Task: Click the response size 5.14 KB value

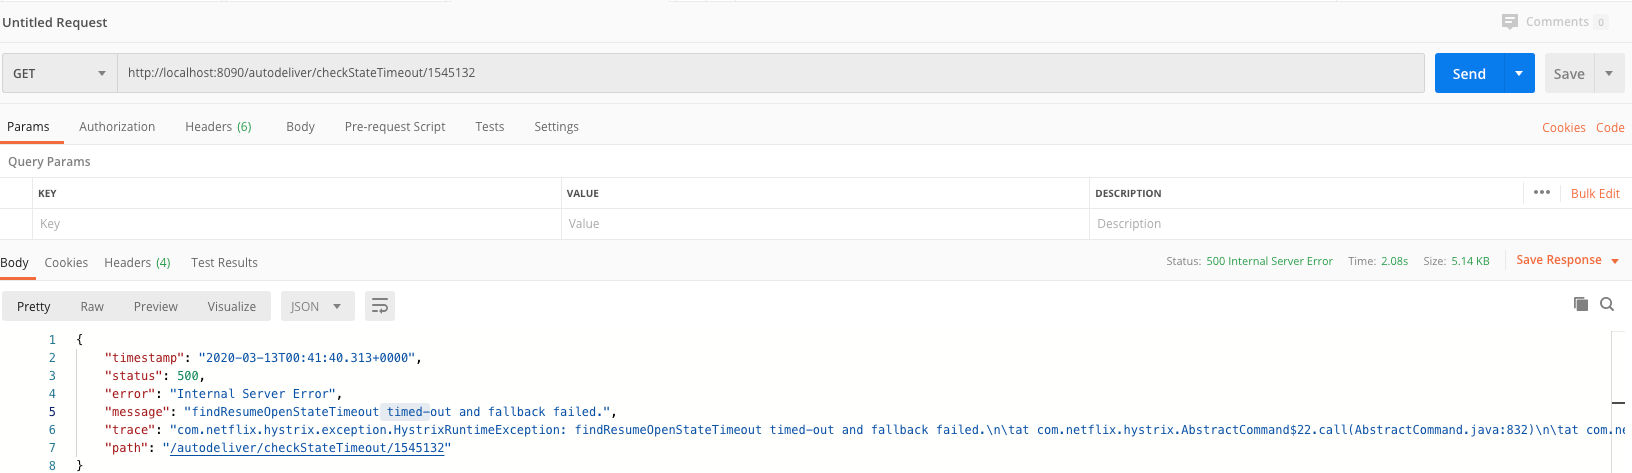Action: click(x=1470, y=261)
